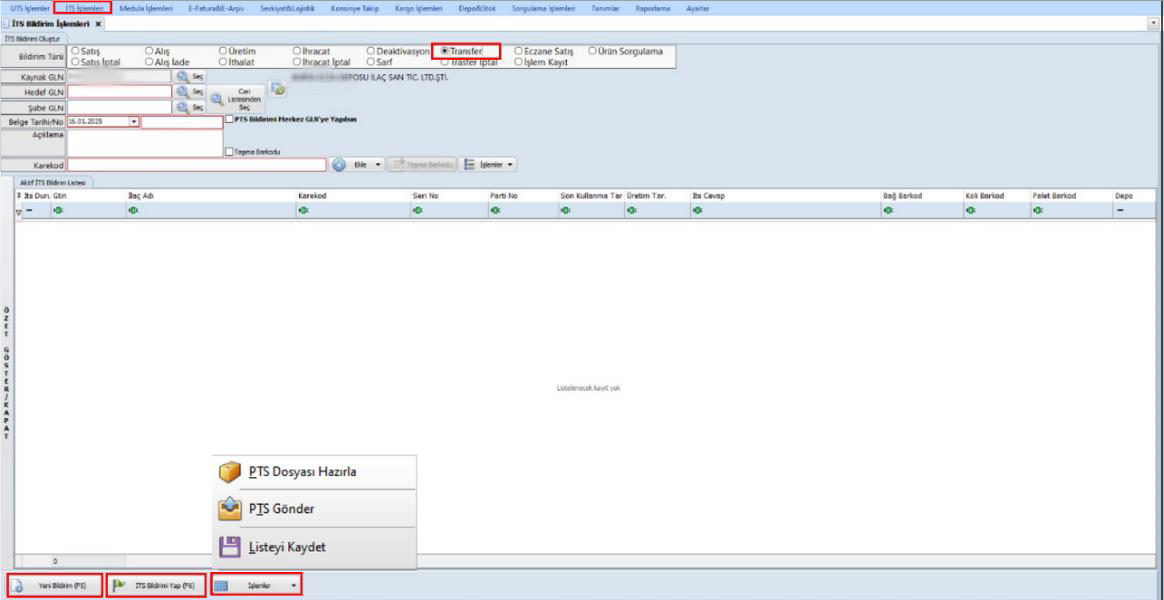The height and width of the screenshot is (600, 1164).
Task: Open the bottom İşlemler dropdown button
Action: pos(293,586)
